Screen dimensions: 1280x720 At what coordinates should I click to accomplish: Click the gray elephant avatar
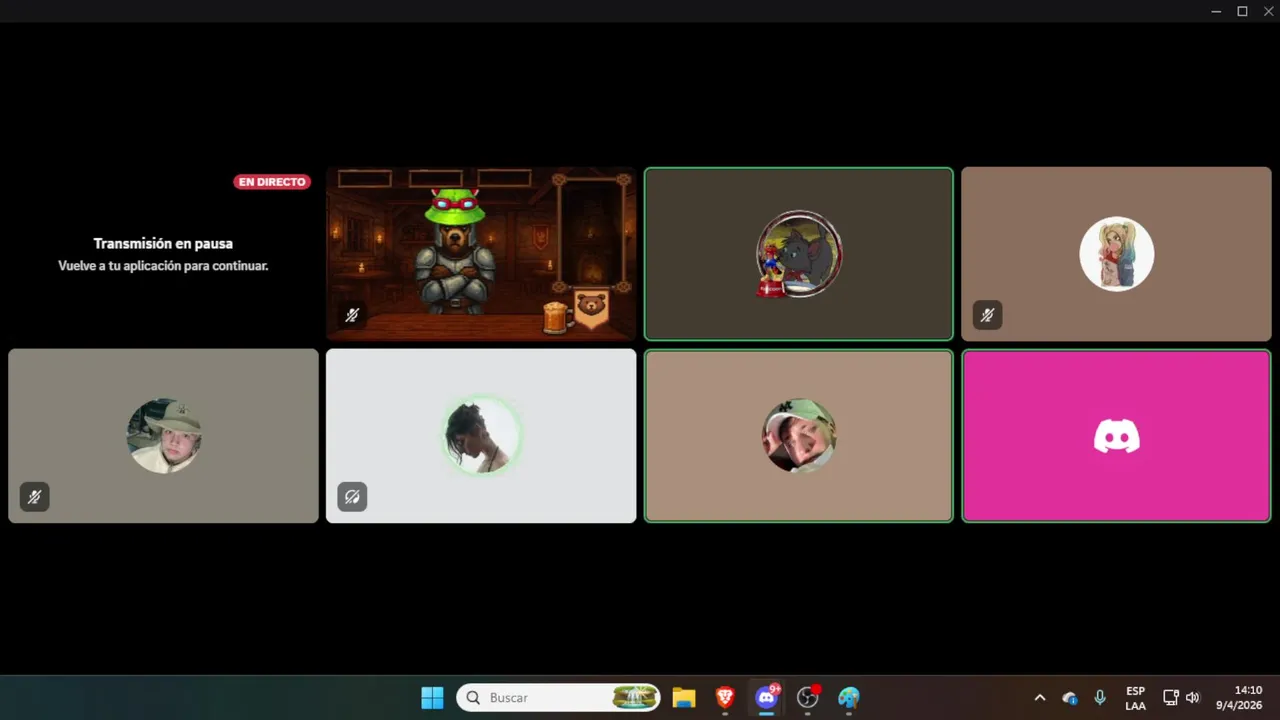tap(799, 254)
